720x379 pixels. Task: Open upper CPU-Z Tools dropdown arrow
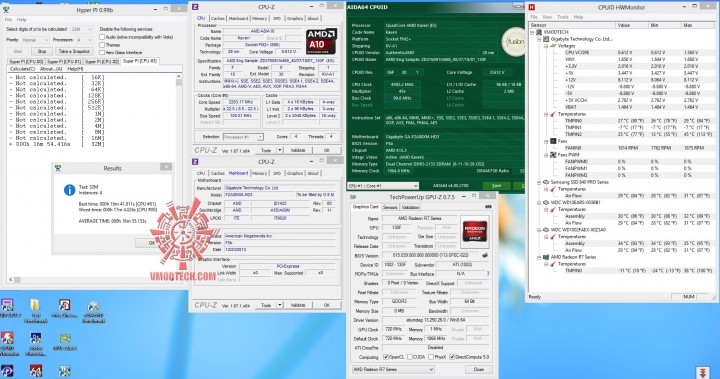pyautogui.click(x=280, y=150)
